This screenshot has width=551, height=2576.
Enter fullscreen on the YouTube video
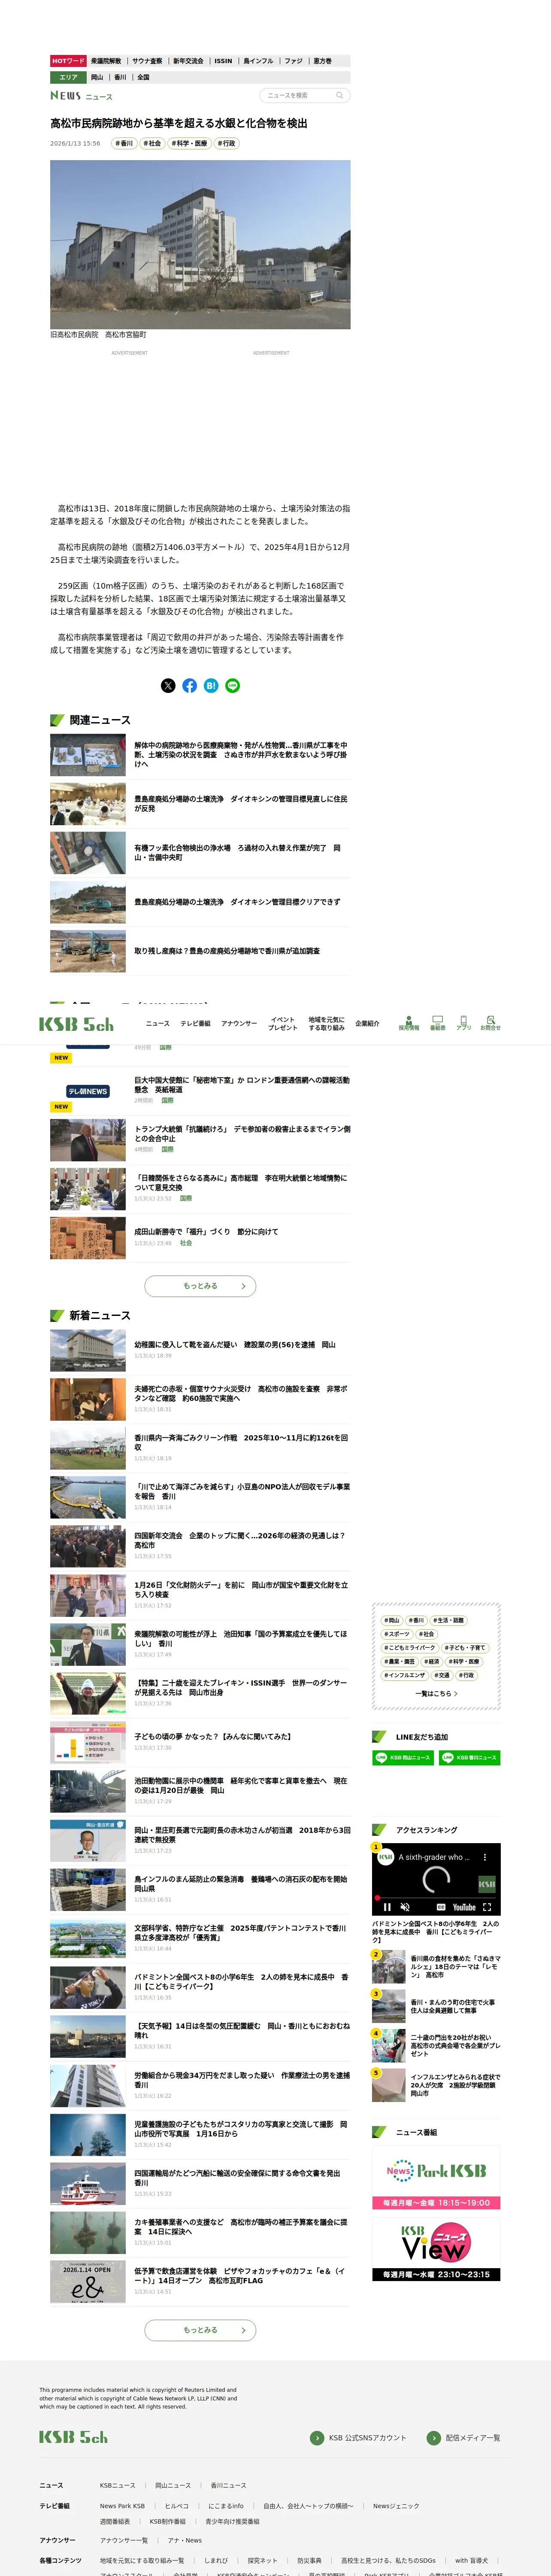[487, 1907]
